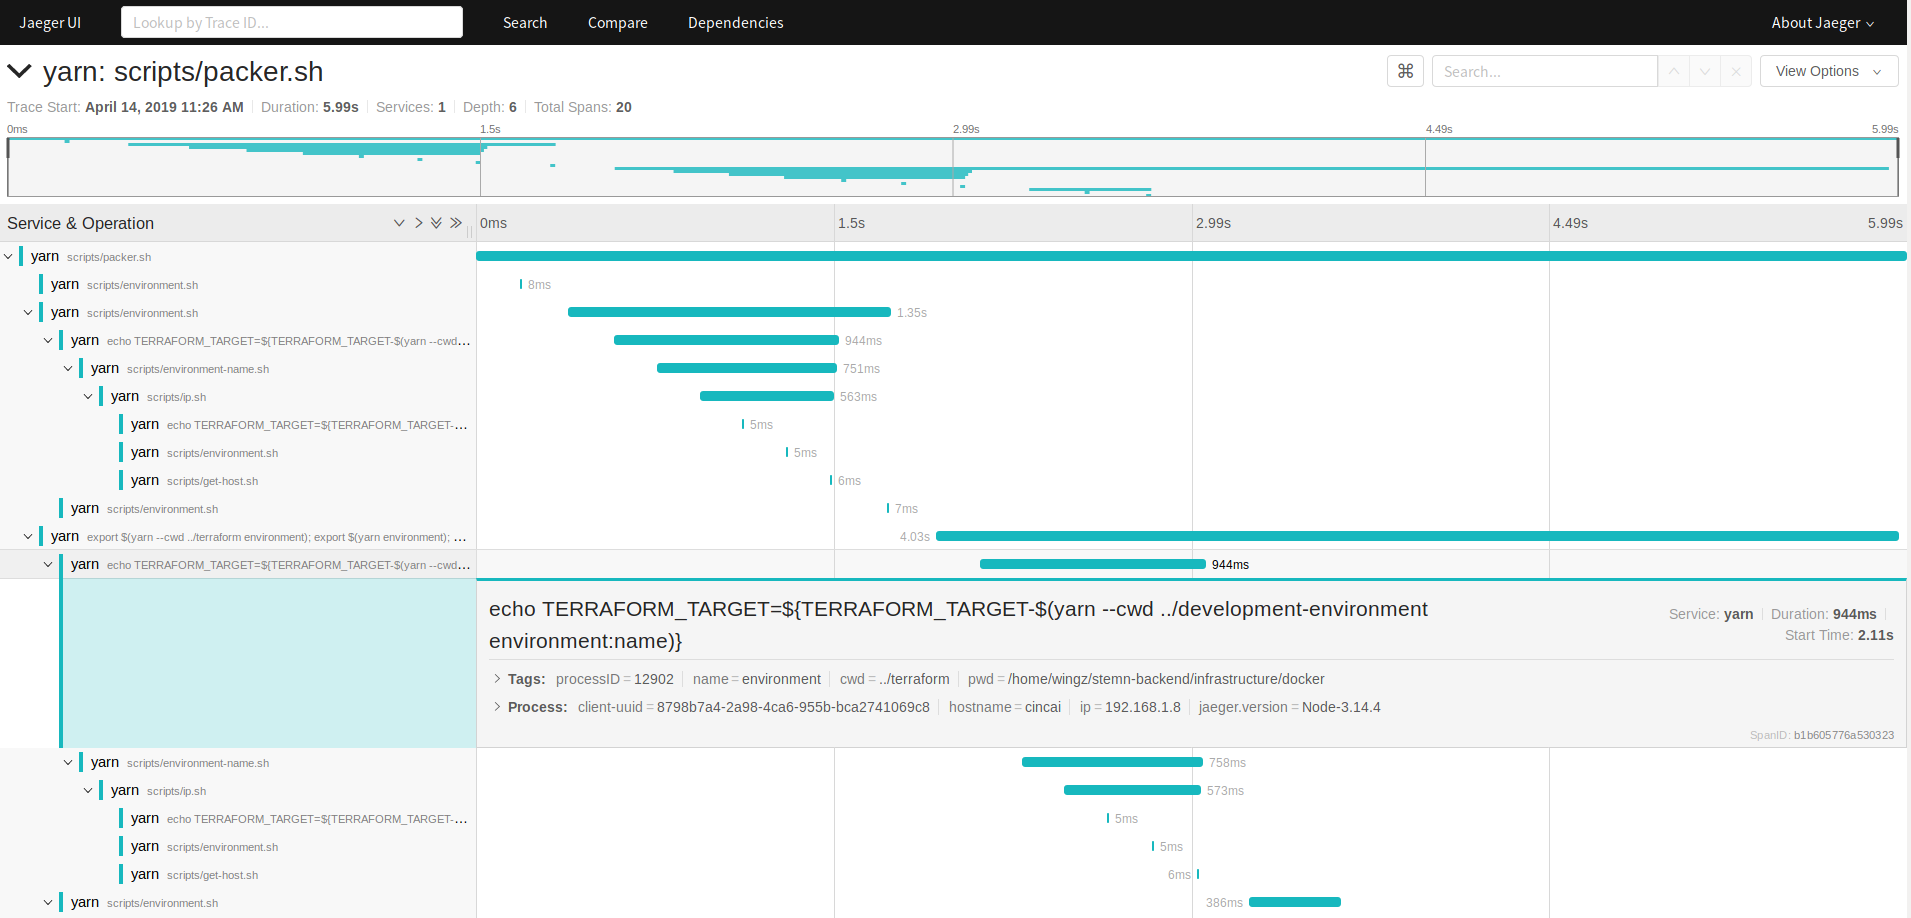Click the 4.03s span timeline bar
This screenshot has width=1911, height=918.
tap(1417, 537)
